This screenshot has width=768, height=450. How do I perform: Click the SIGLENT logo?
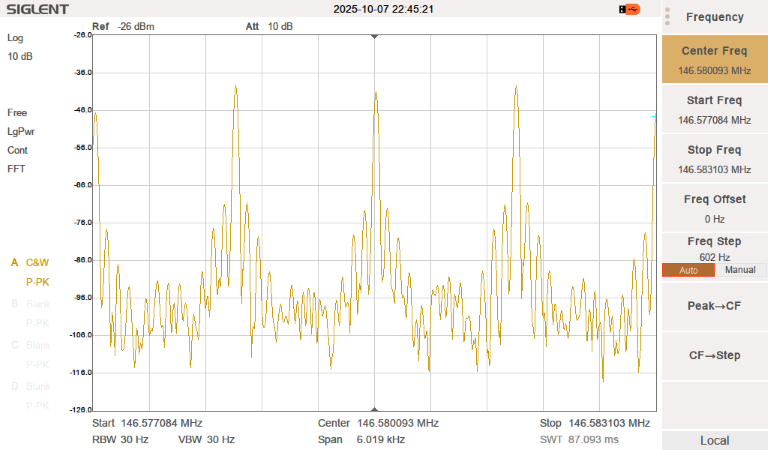36,10
